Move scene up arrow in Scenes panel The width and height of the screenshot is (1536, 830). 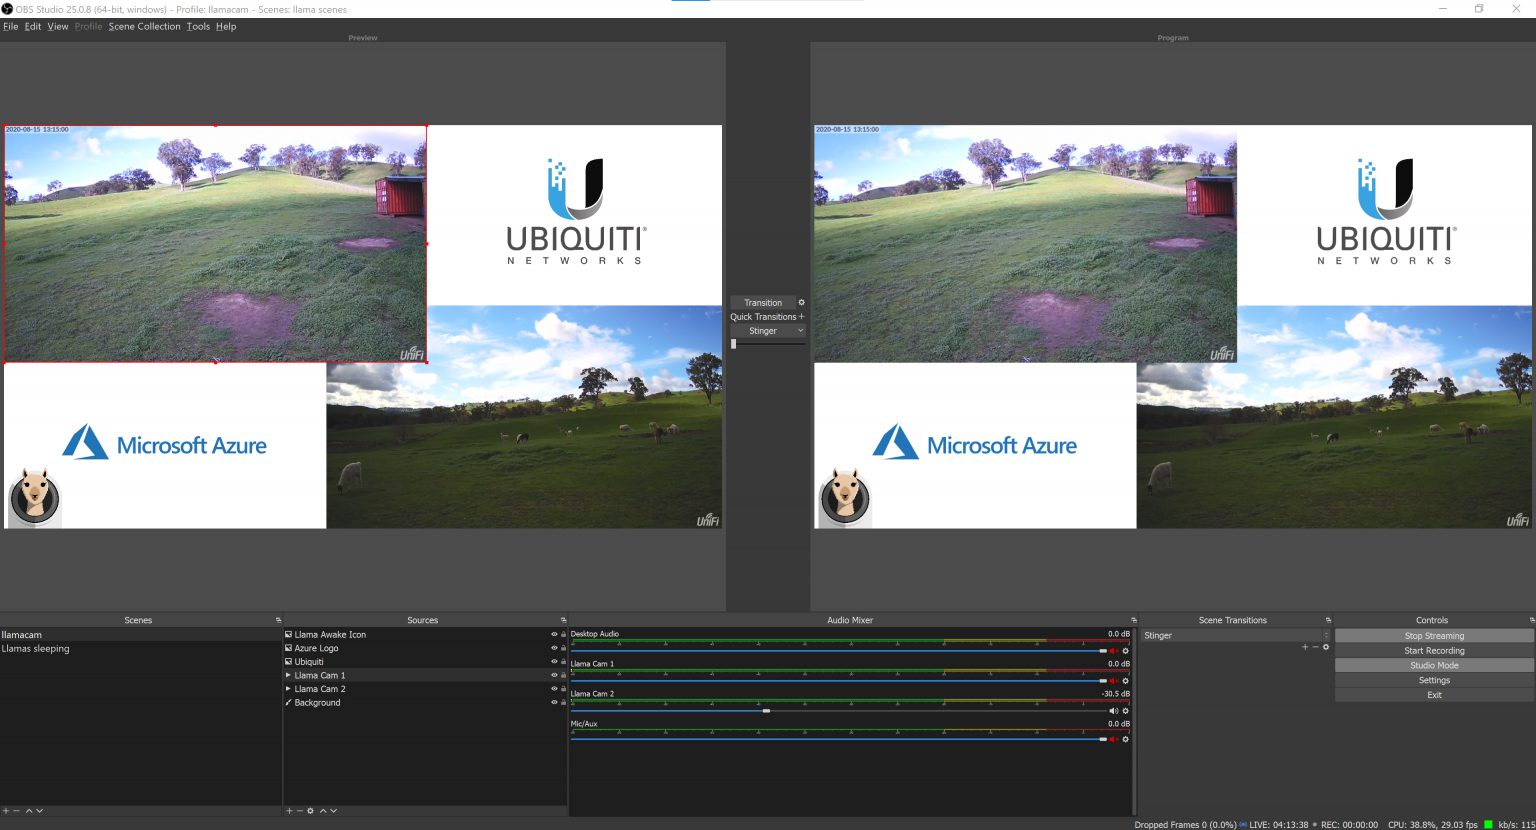click(29, 811)
